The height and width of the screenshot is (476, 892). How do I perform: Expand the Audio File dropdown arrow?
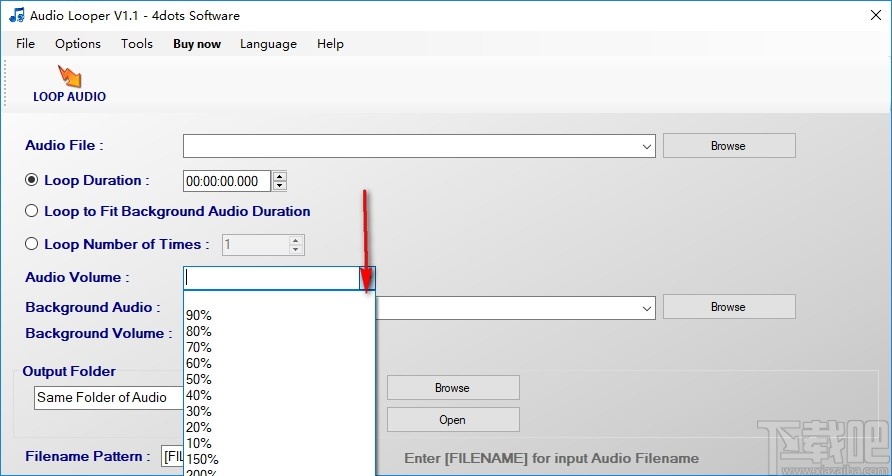click(647, 146)
